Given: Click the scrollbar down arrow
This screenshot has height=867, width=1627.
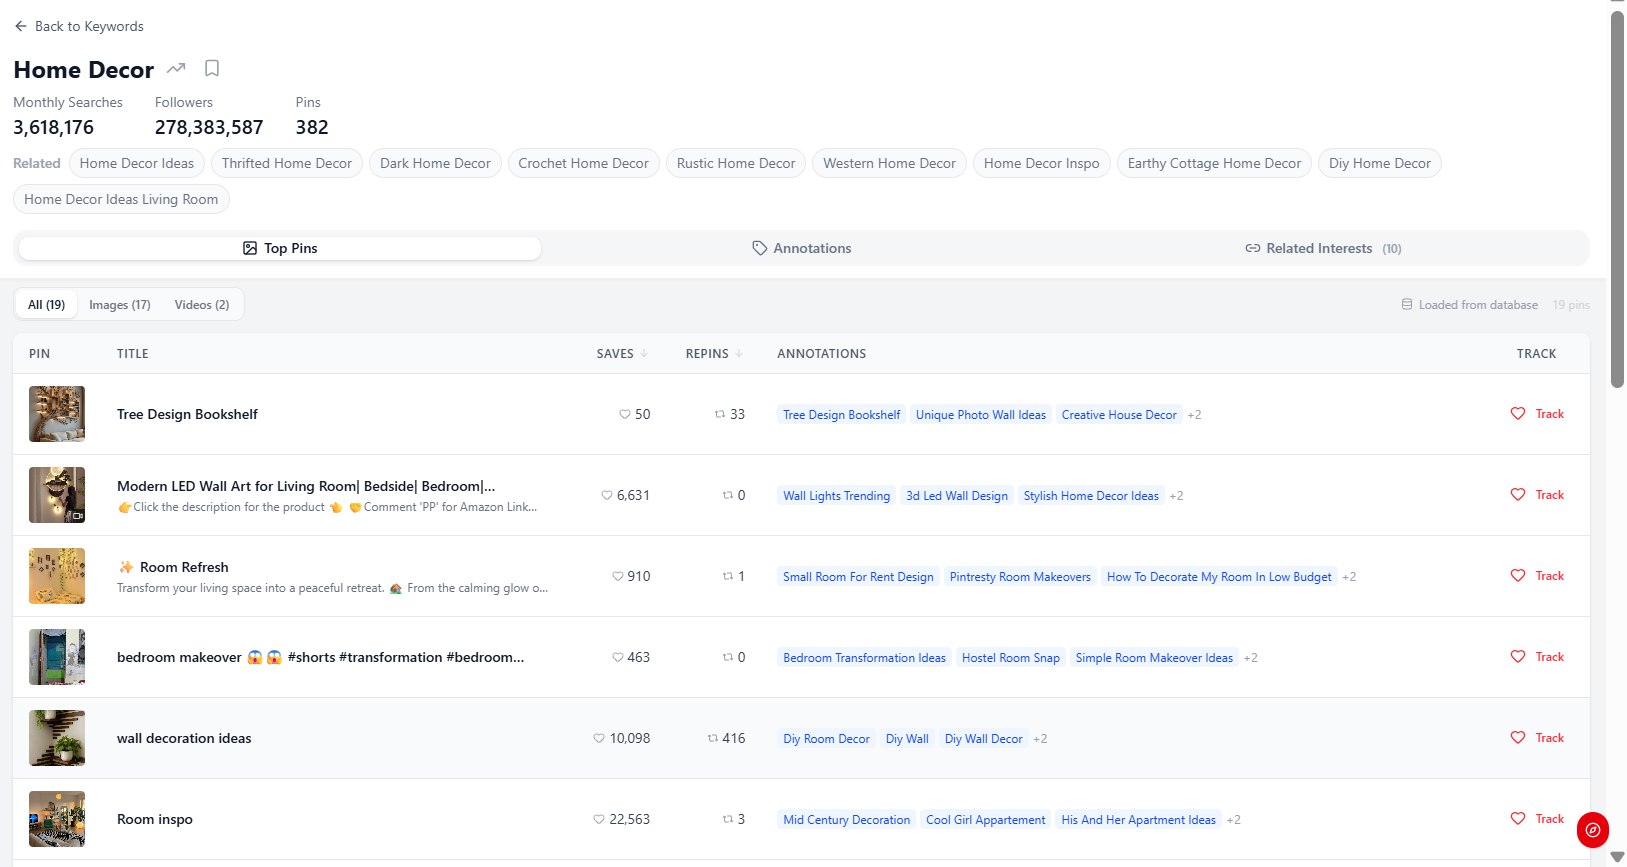Looking at the screenshot, I should (x=1617, y=858).
